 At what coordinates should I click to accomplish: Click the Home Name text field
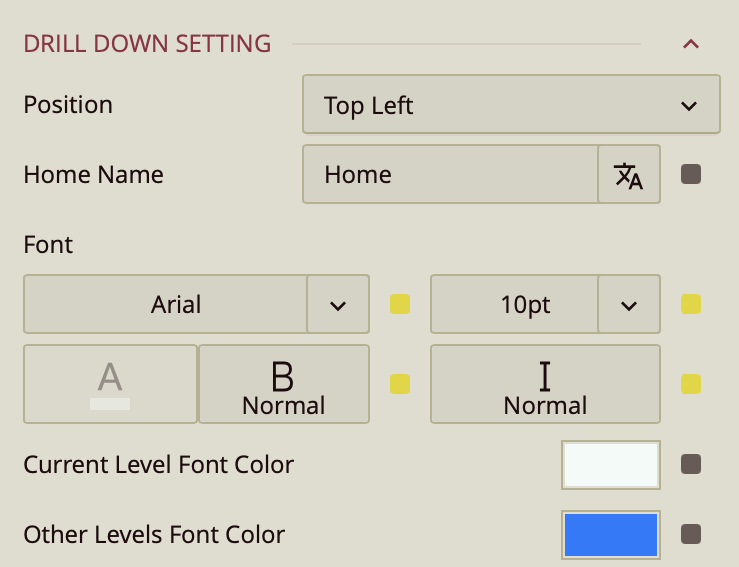(x=450, y=175)
